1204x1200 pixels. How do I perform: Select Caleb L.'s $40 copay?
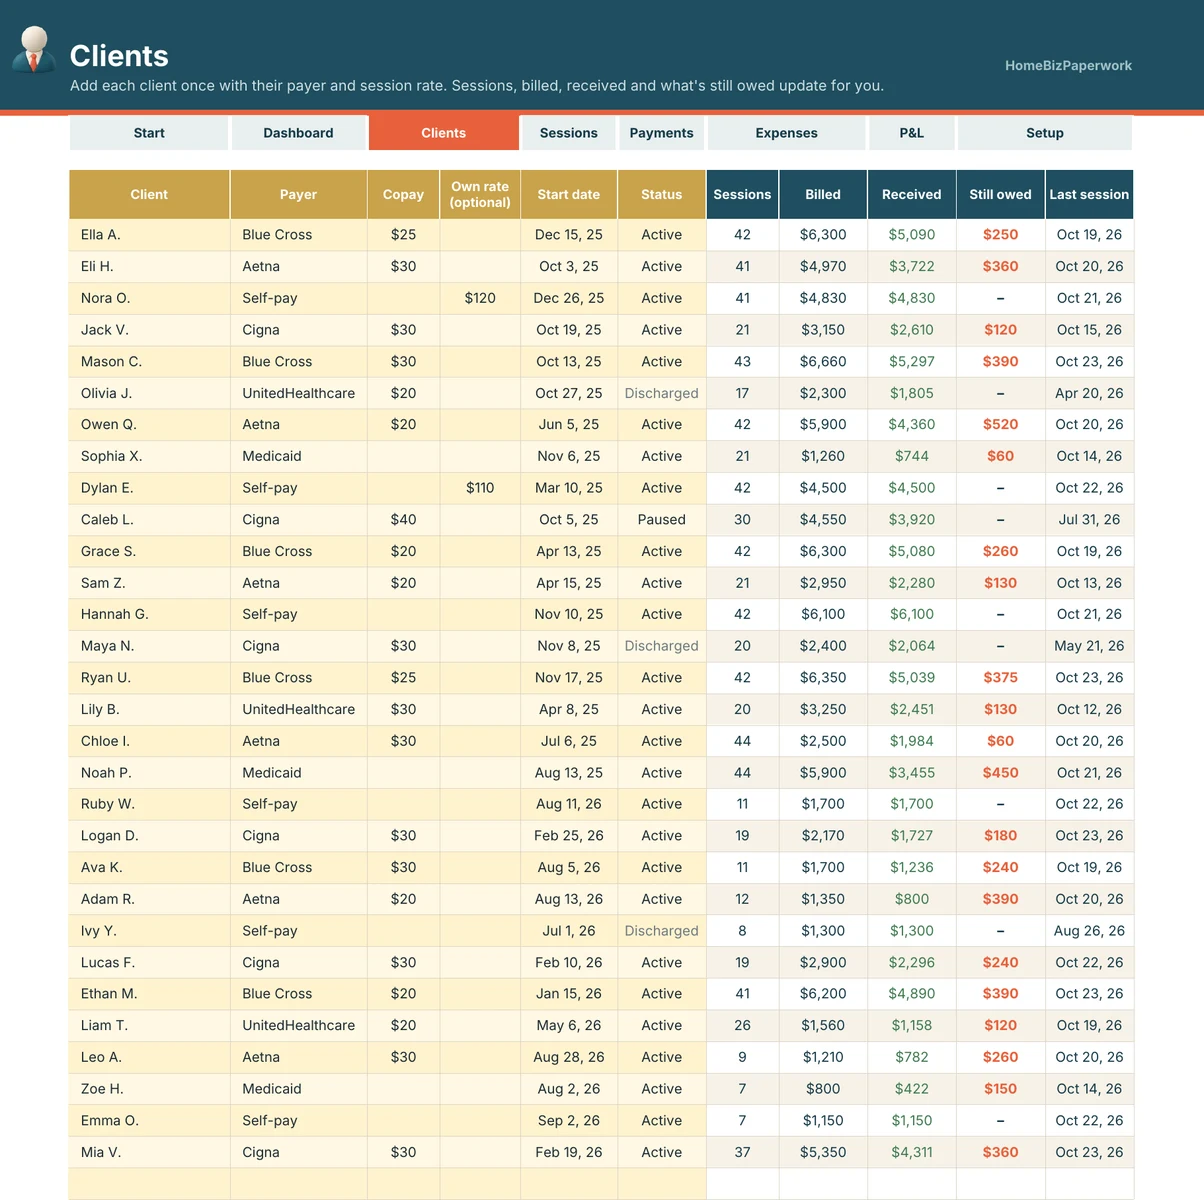point(403,520)
